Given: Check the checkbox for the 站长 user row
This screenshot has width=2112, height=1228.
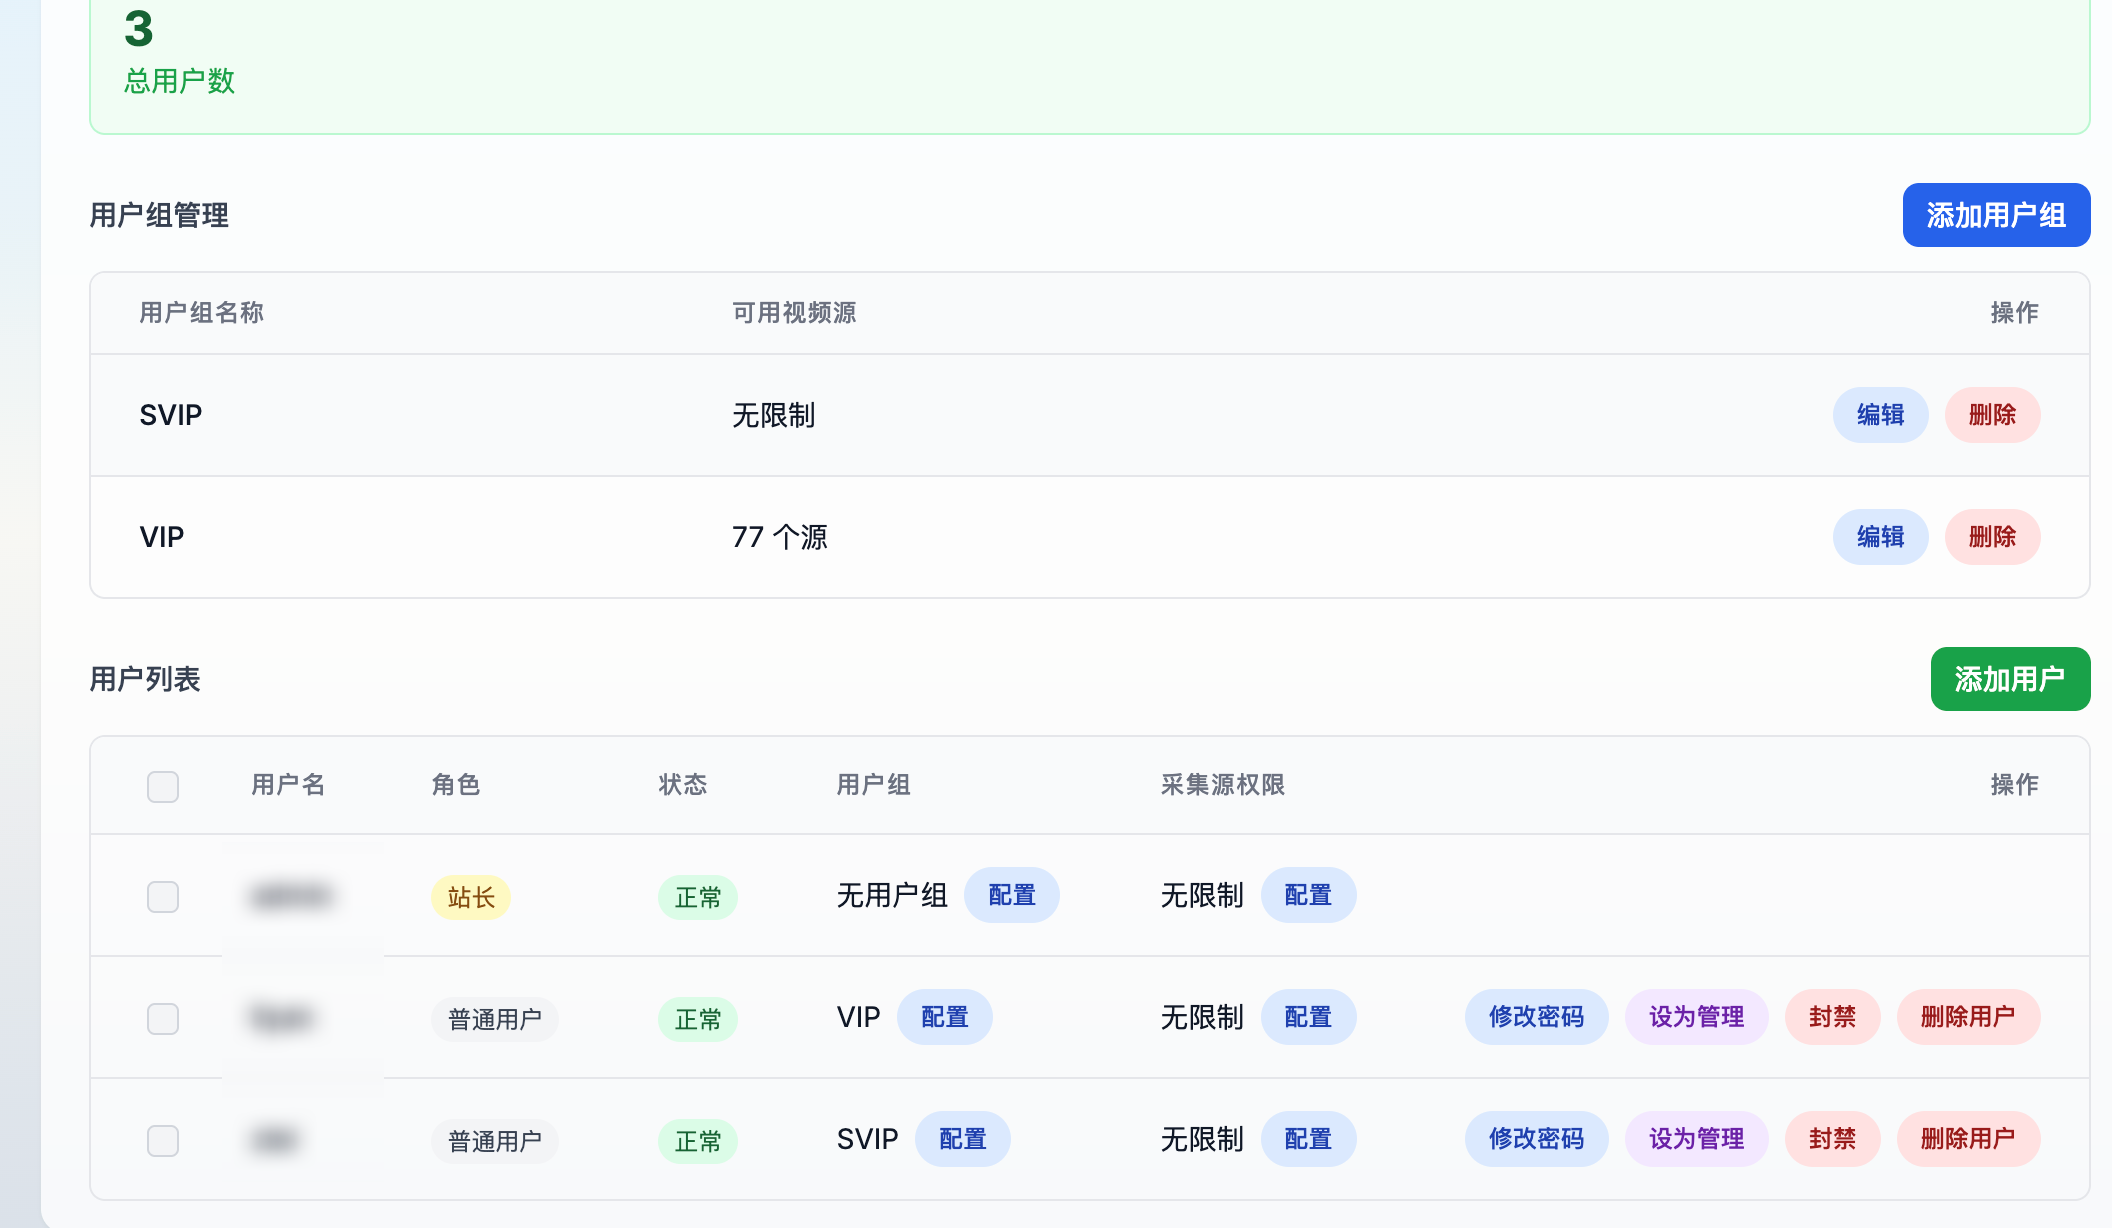Looking at the screenshot, I should click(x=162, y=897).
